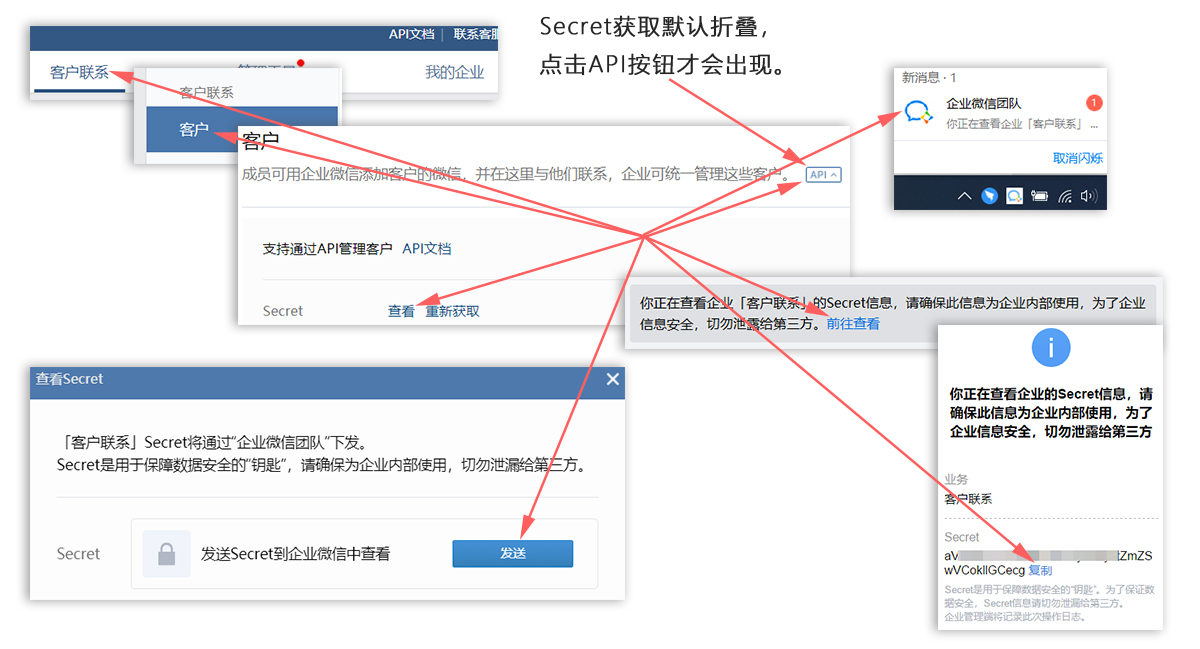
Task: Close the 查看Secret dialog
Action: coord(613,379)
